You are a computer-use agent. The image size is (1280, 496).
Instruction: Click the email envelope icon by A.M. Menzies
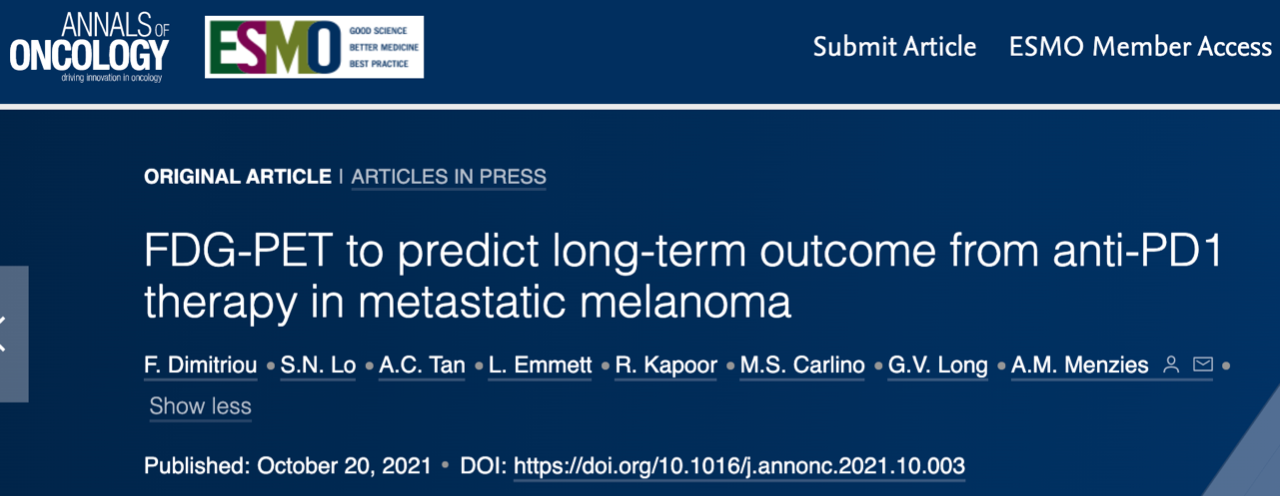tap(1203, 366)
